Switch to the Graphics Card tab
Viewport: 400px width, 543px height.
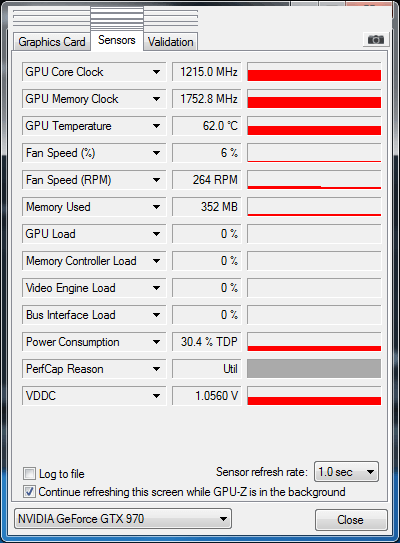[x=52, y=42]
